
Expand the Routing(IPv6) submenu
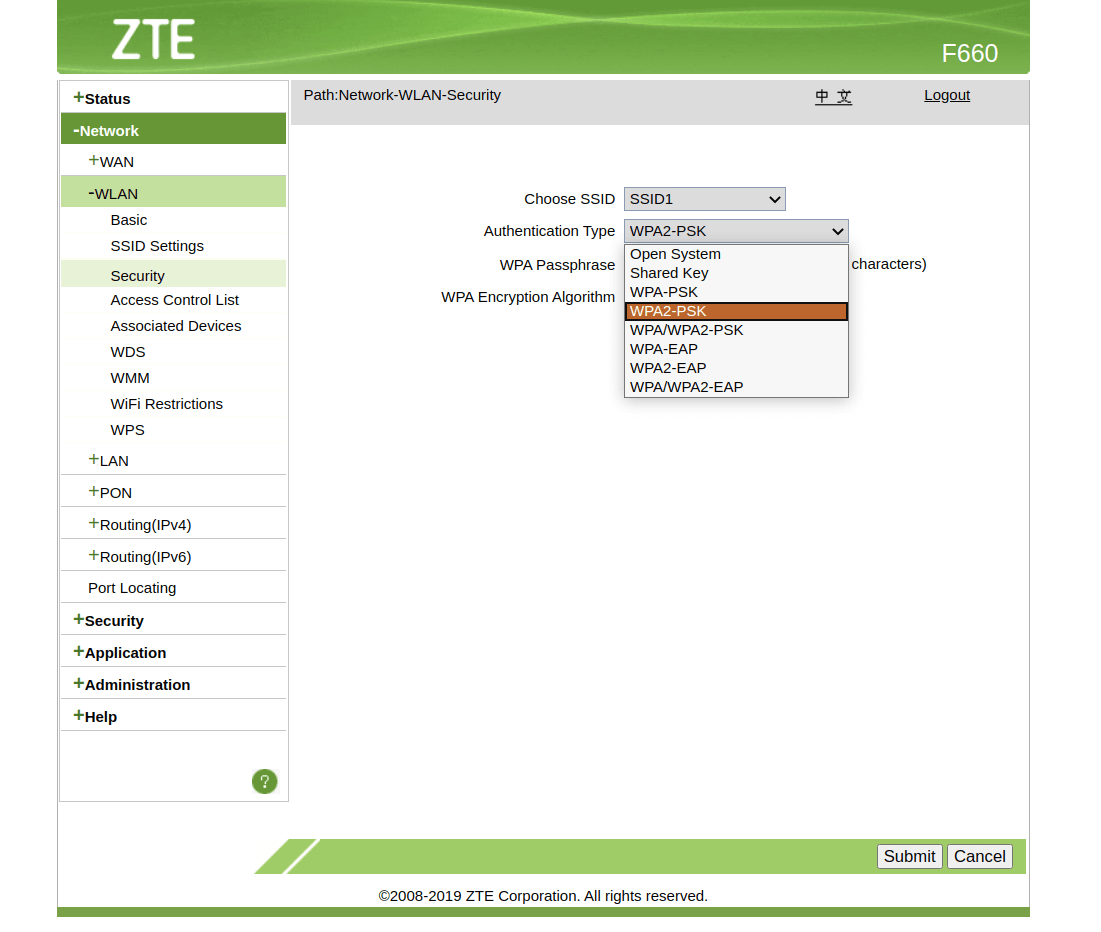coord(140,556)
